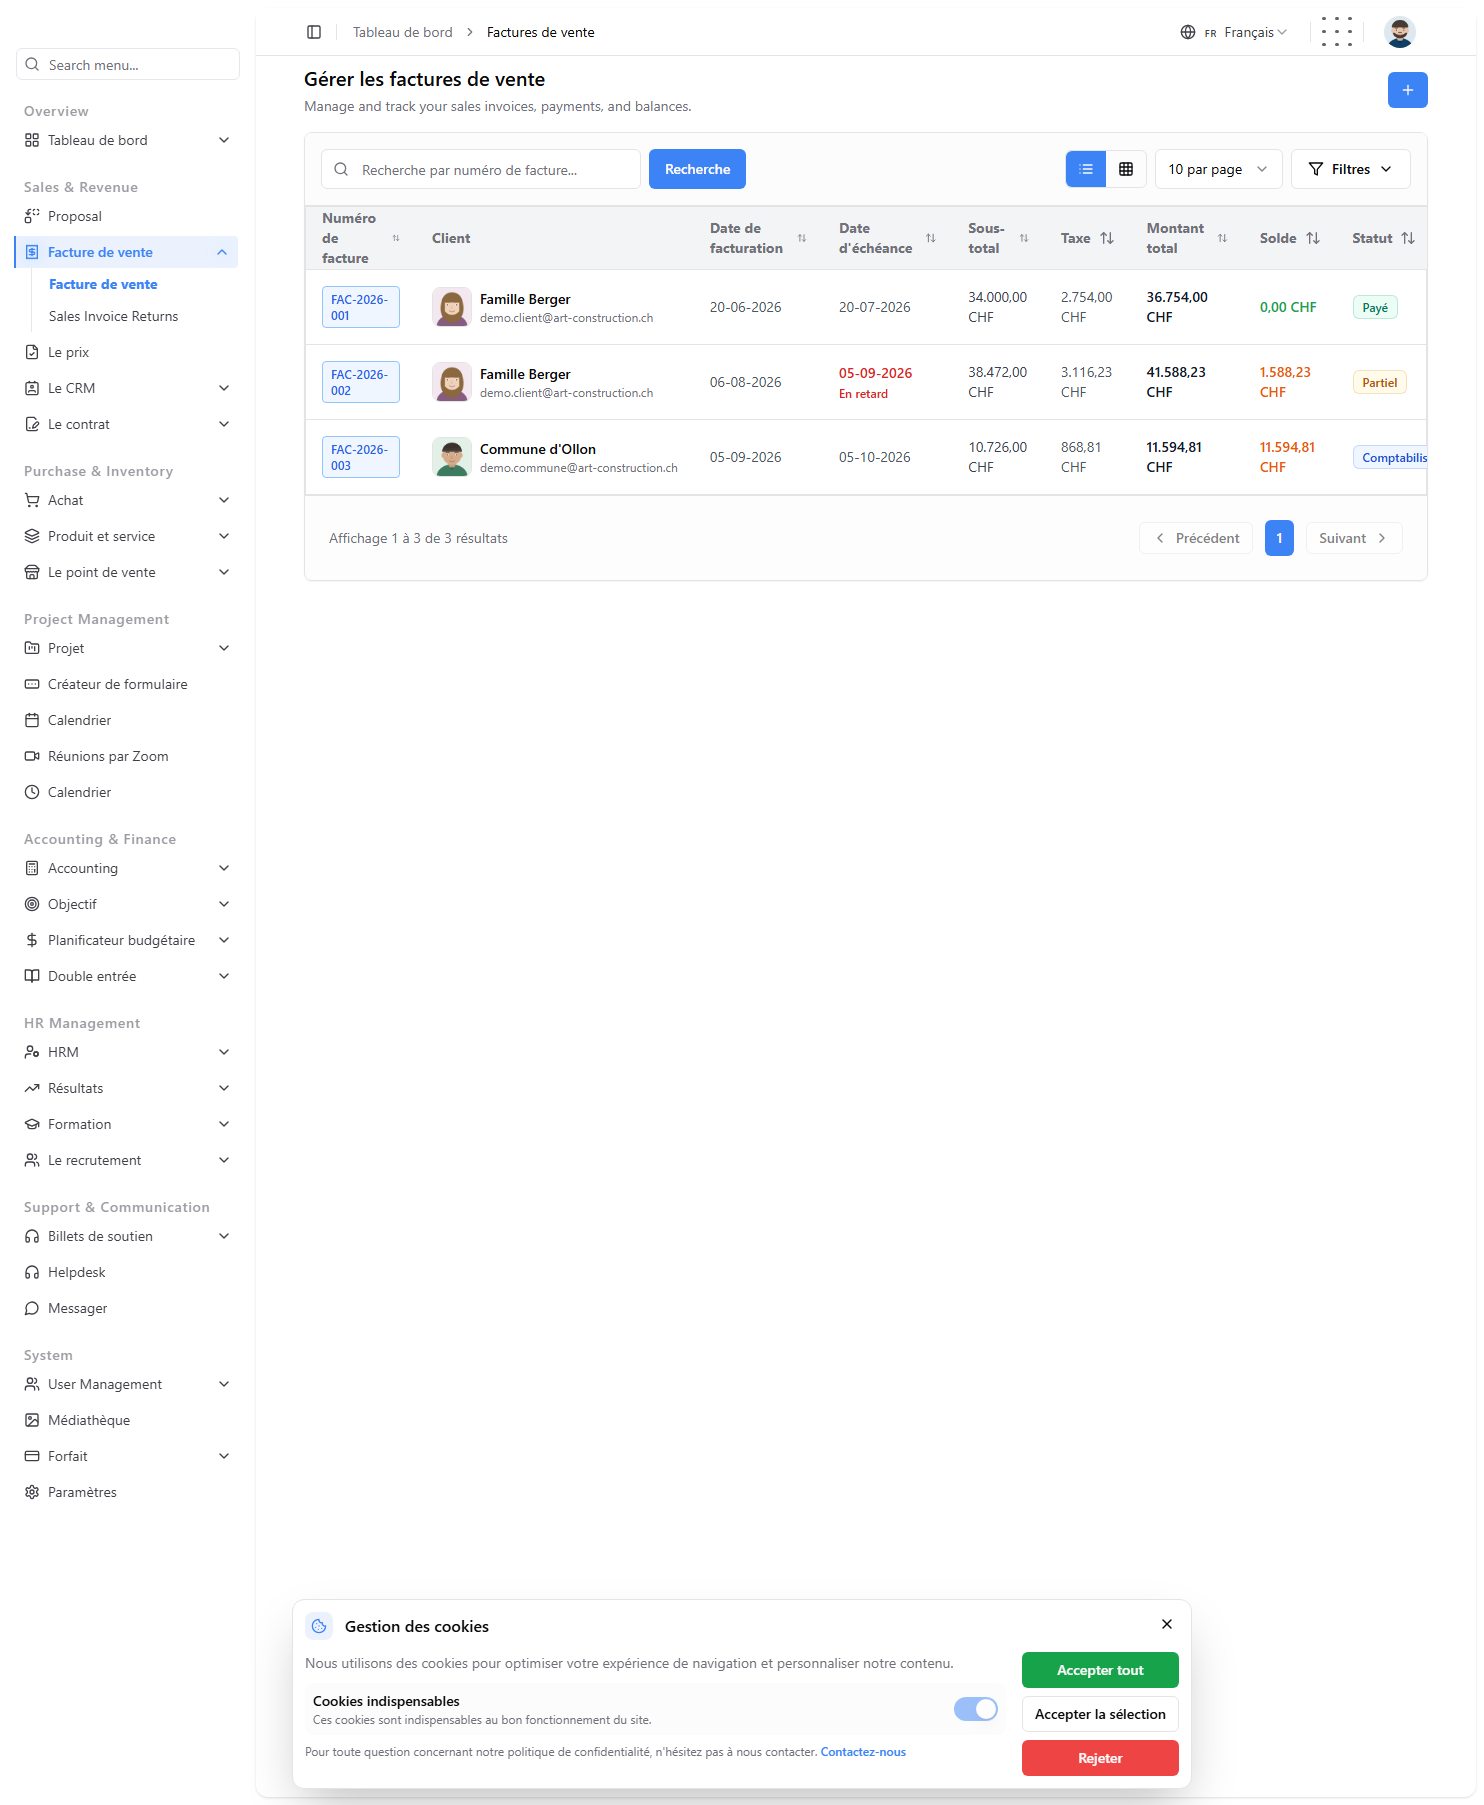Switch to grid view icon
1484x1805 pixels.
click(1126, 169)
